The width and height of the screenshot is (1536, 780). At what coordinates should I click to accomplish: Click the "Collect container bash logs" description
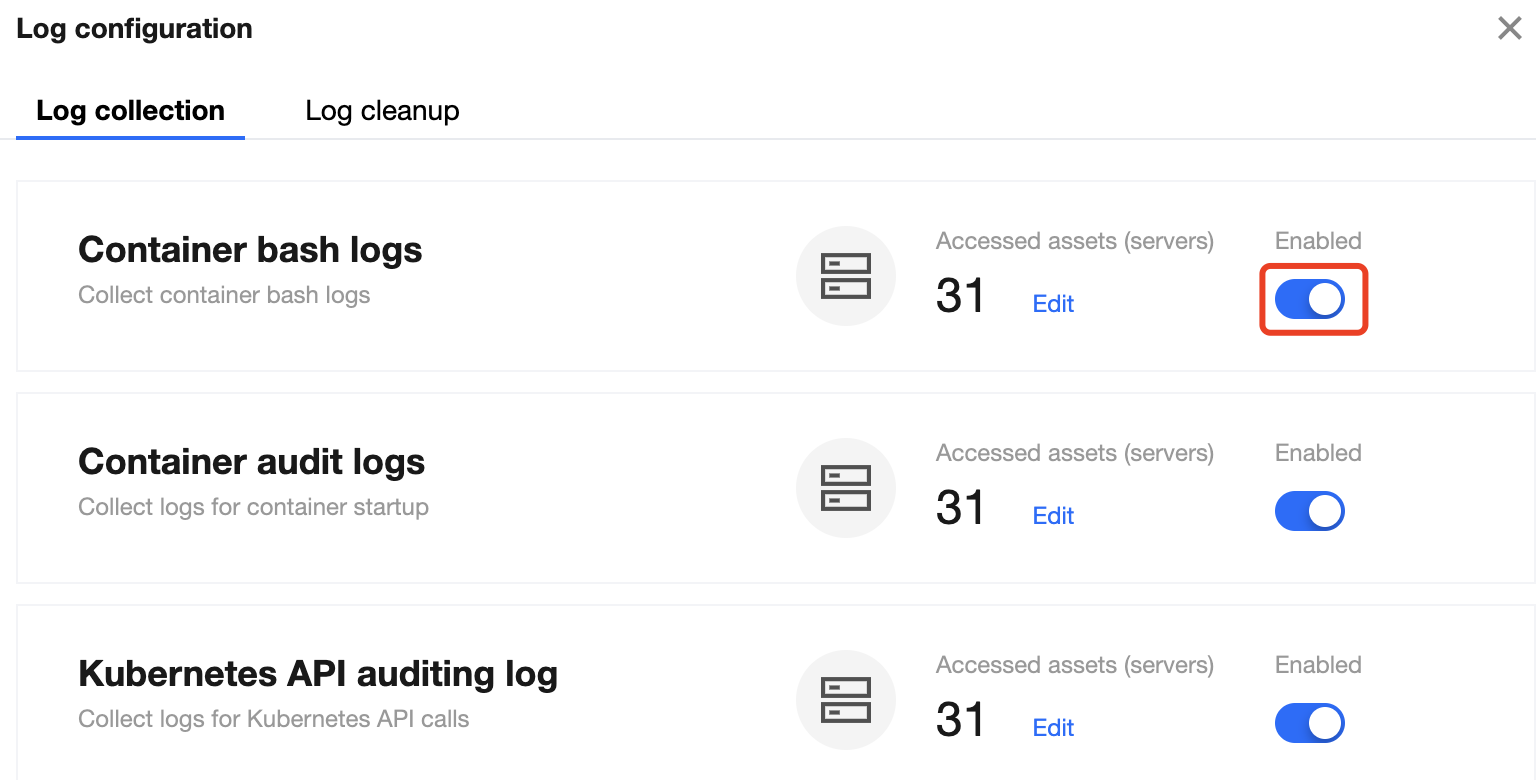pyautogui.click(x=224, y=295)
